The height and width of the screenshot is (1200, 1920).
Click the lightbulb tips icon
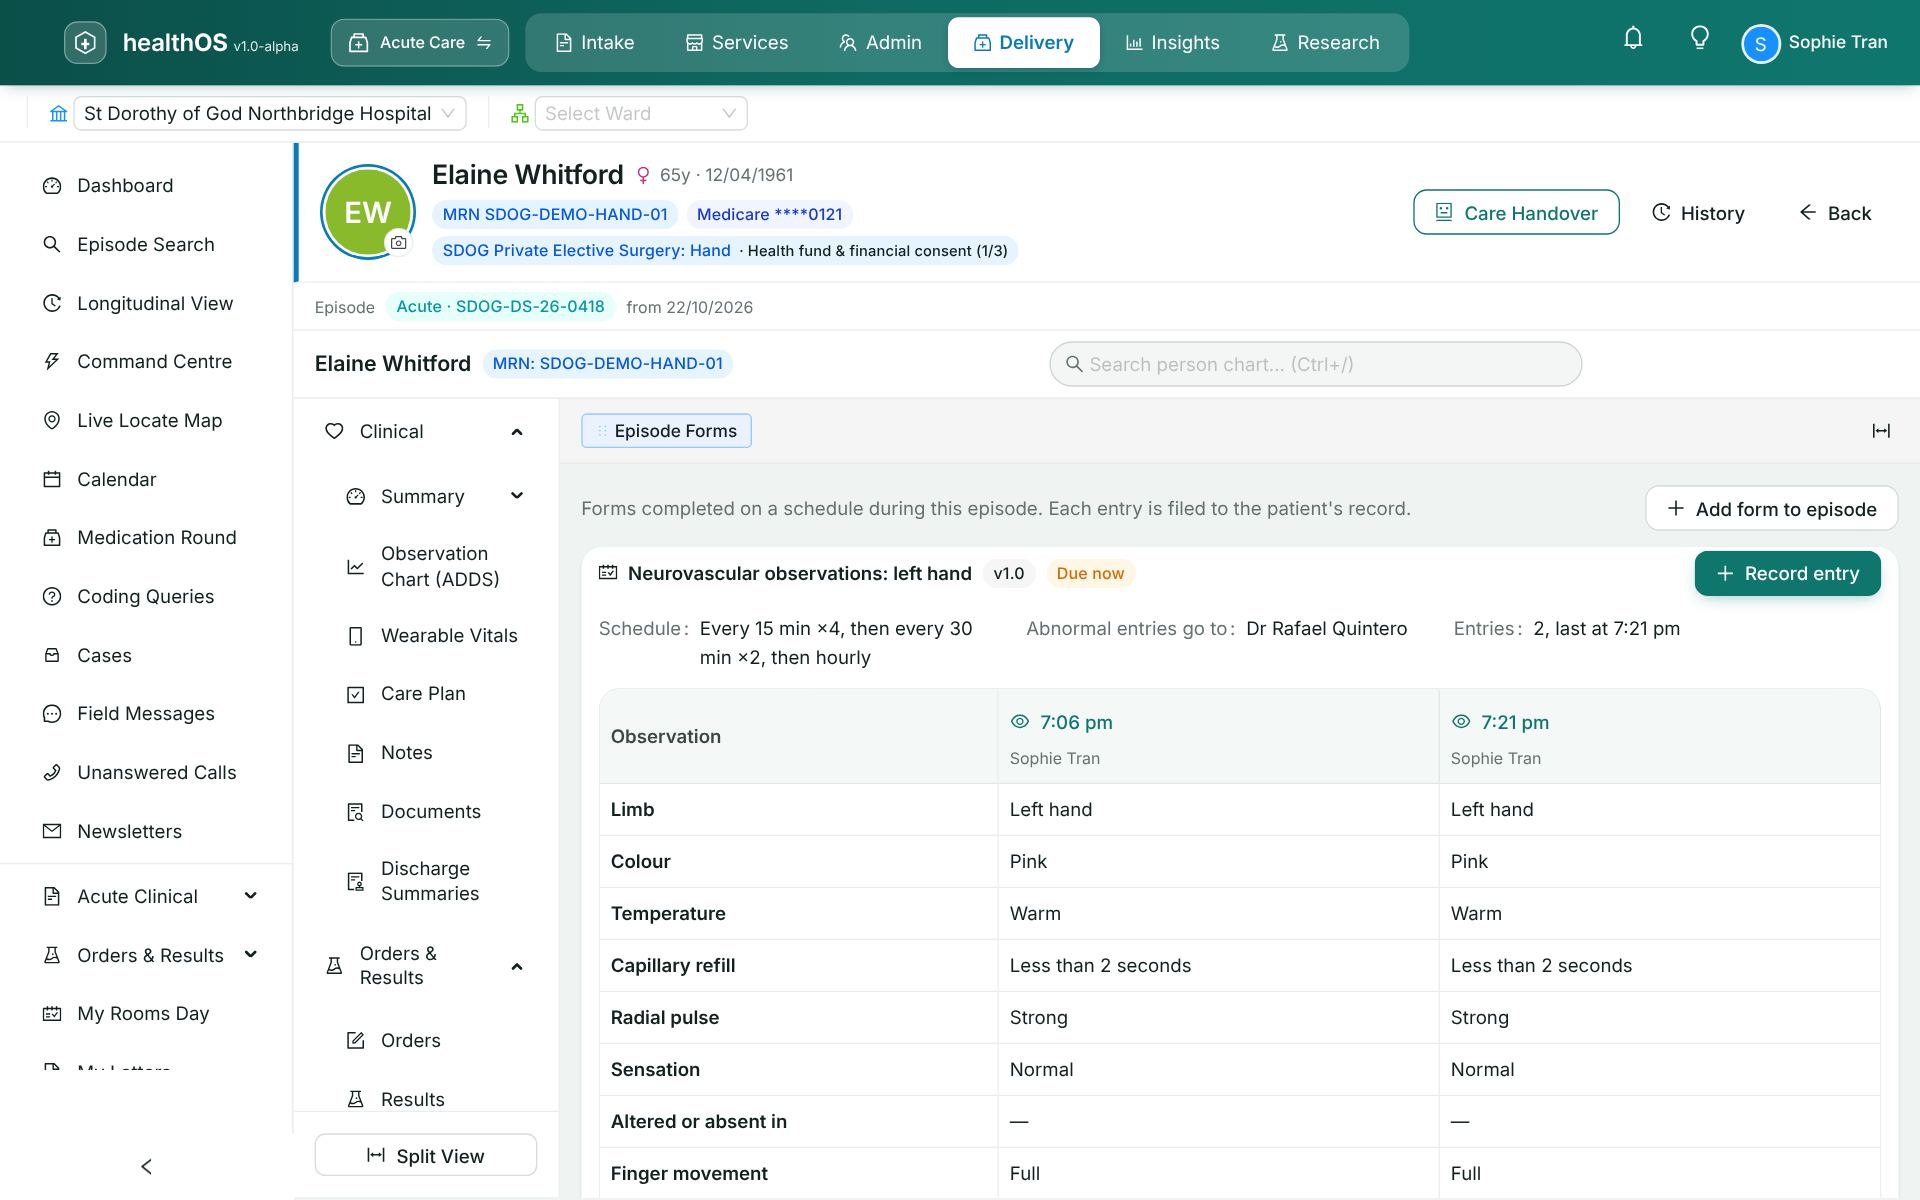click(1699, 40)
